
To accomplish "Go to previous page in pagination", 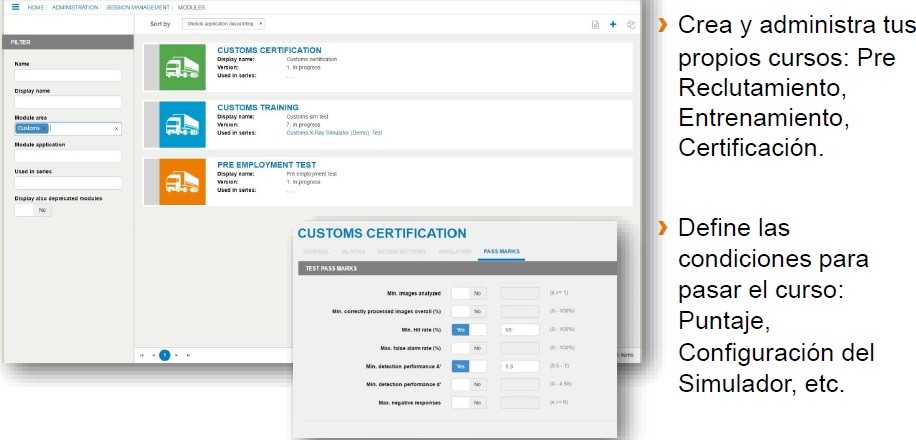I will [153, 355].
